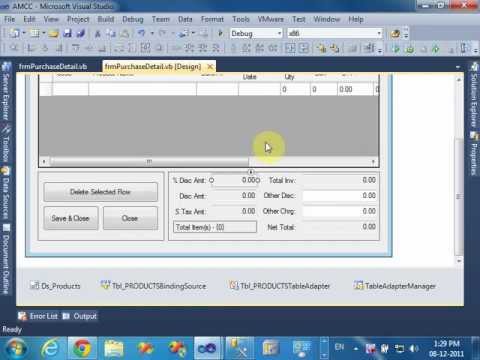Click the Align Tops layout icon
Image resolution: width=480 pixels, height=360 pixels.
[x=76, y=49]
